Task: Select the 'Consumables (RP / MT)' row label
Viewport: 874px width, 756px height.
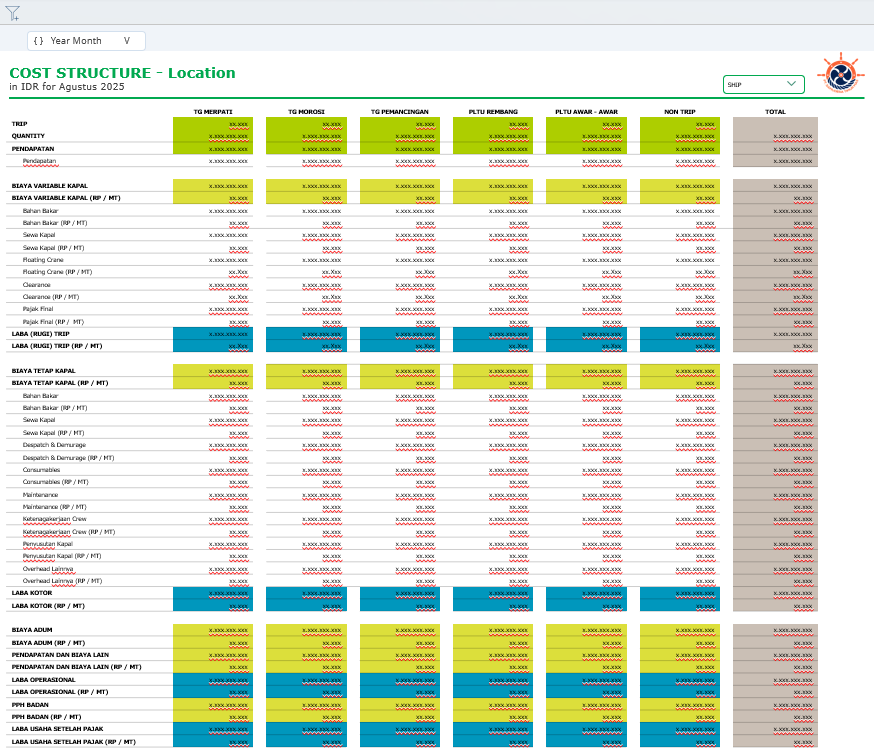Action: coord(55,482)
